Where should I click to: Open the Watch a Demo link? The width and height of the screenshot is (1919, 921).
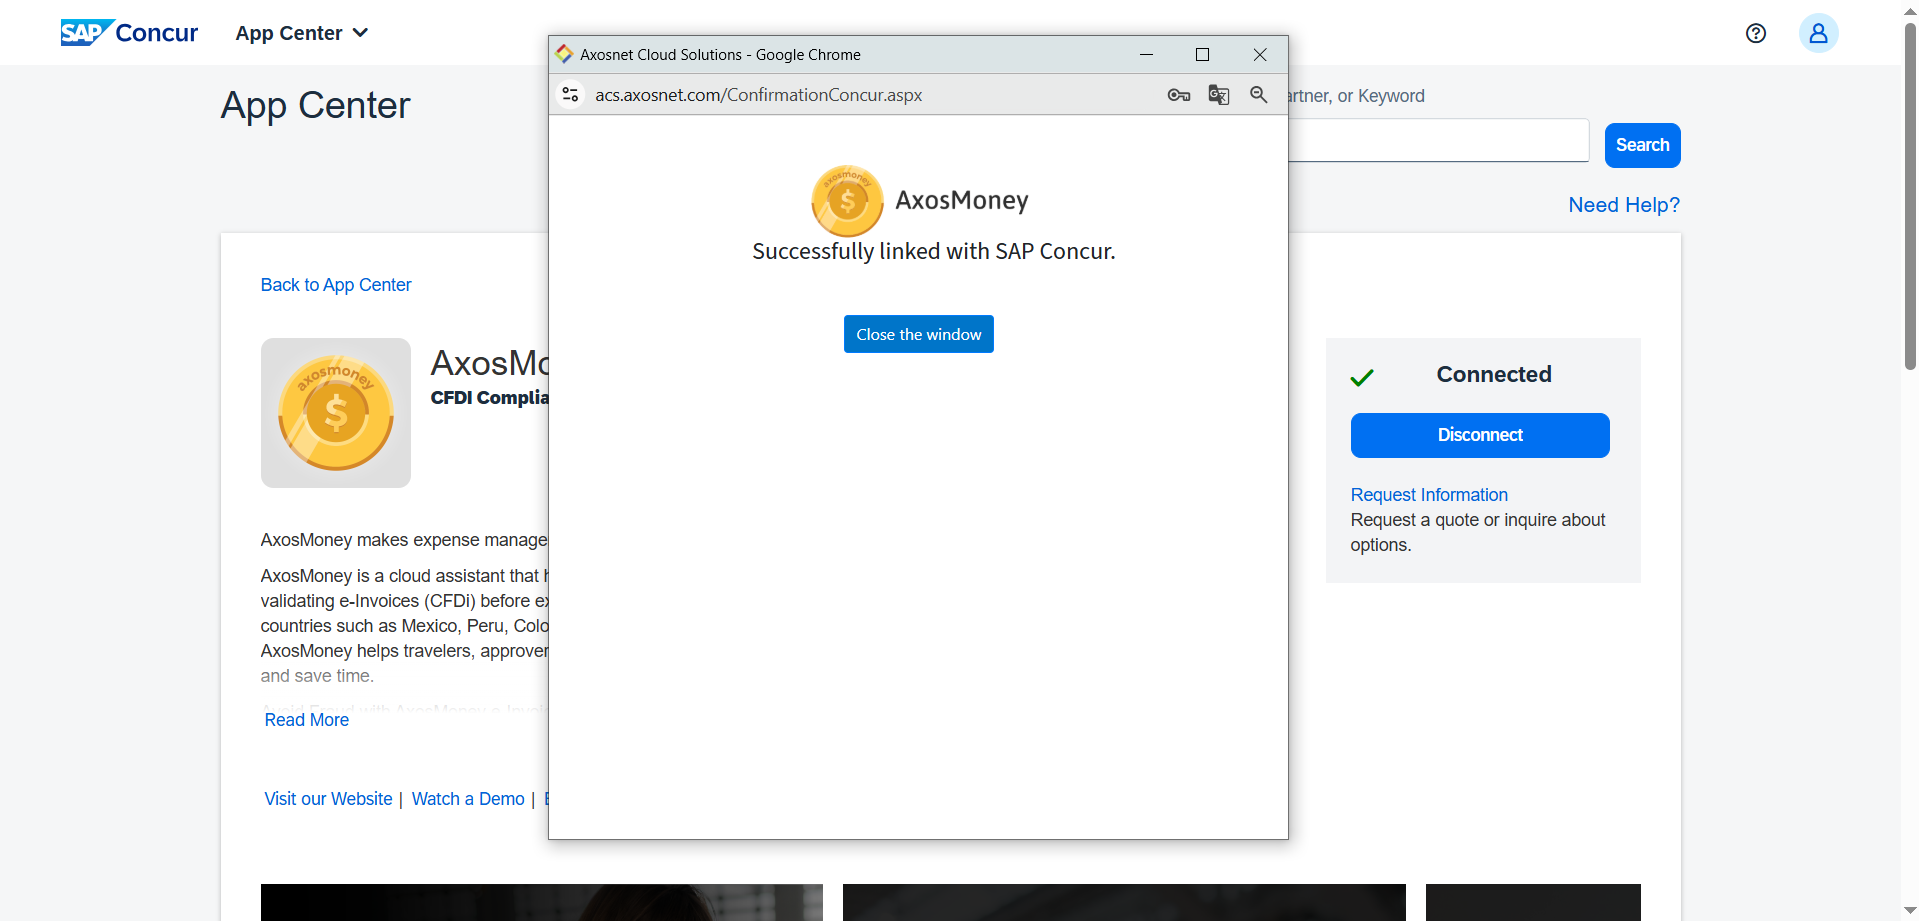[468, 799]
